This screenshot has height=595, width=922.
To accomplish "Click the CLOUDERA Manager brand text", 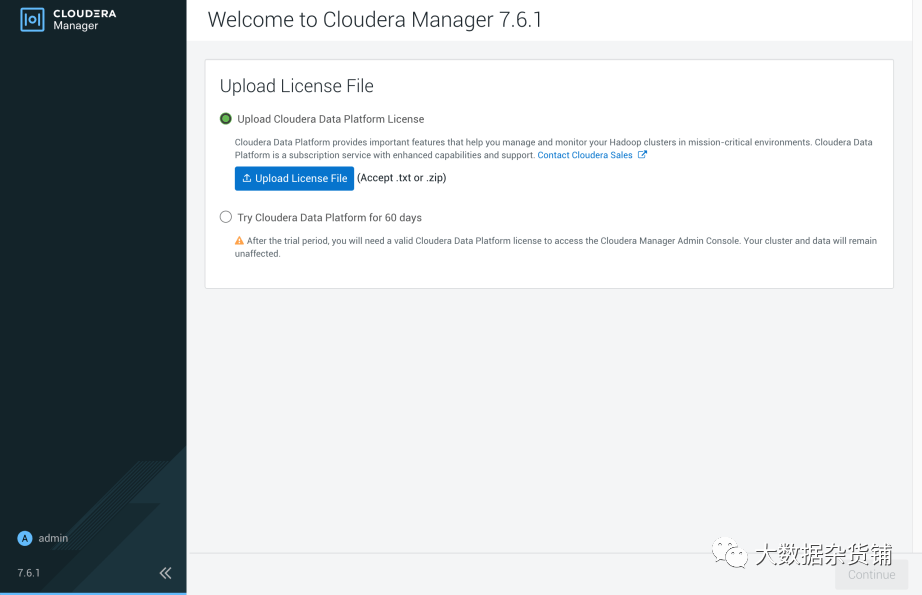I will (85, 19).
